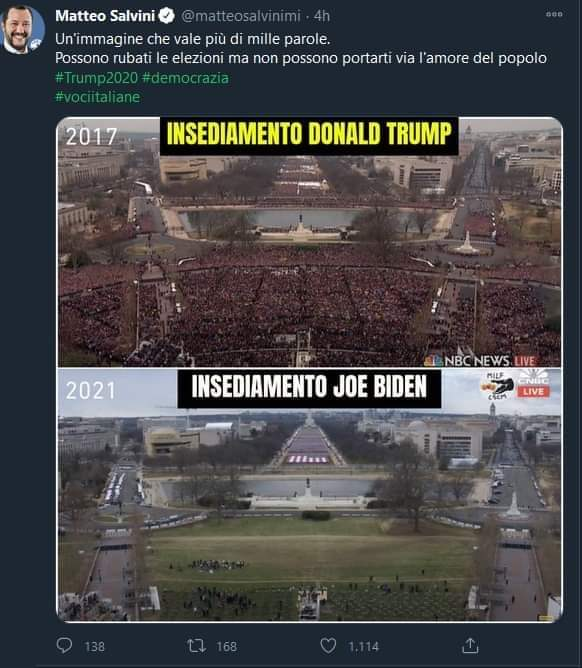
Task: Click the @matteosalvinimi handle
Action: click(241, 16)
